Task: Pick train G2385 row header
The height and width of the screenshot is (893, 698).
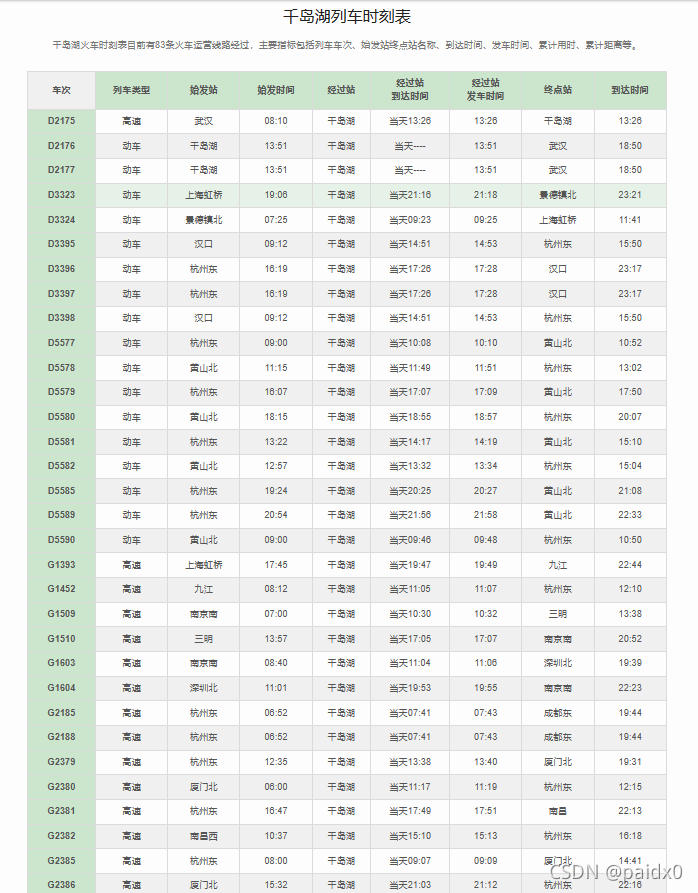Action: pyautogui.click(x=61, y=861)
